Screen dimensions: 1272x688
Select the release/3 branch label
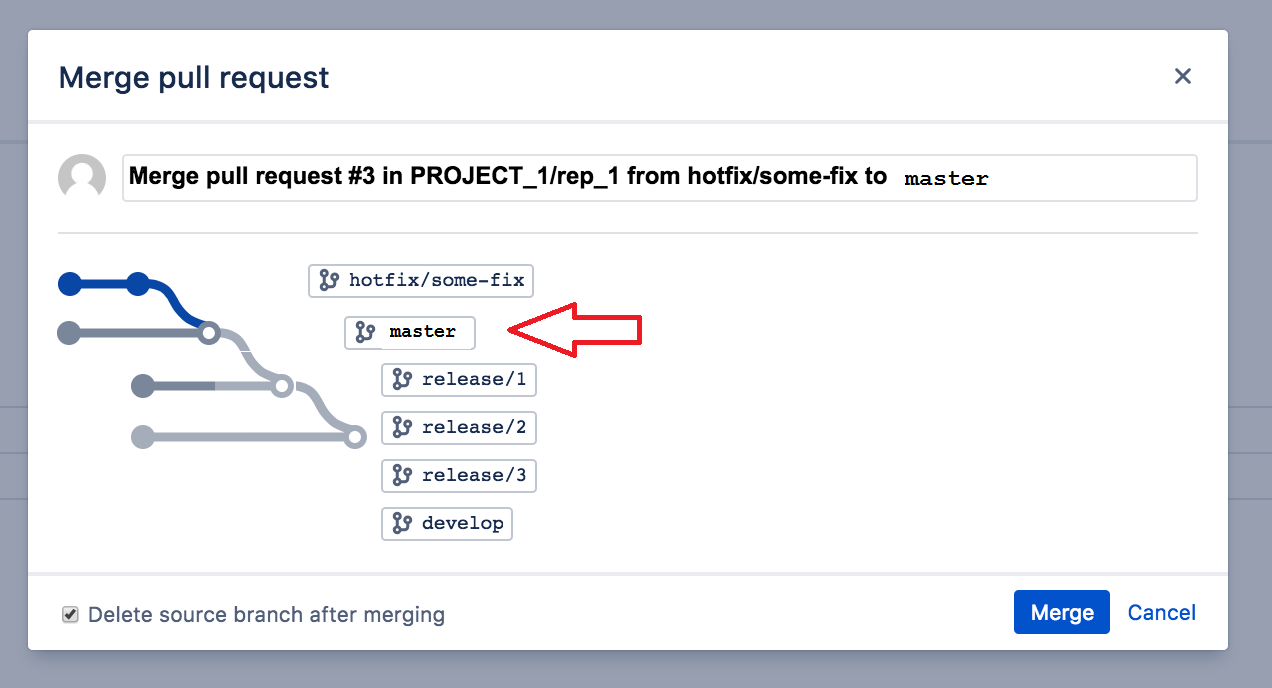459,475
